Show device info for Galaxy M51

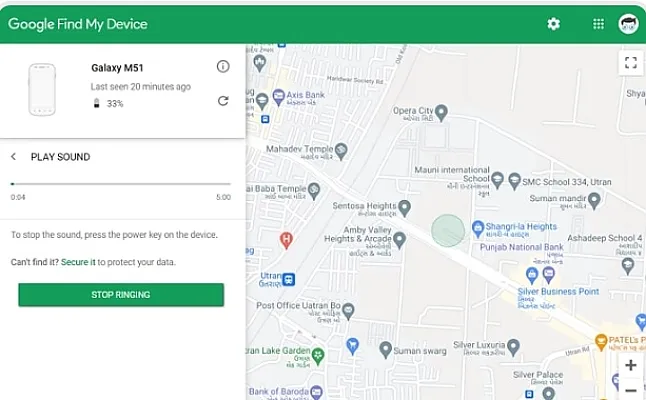[x=223, y=66]
